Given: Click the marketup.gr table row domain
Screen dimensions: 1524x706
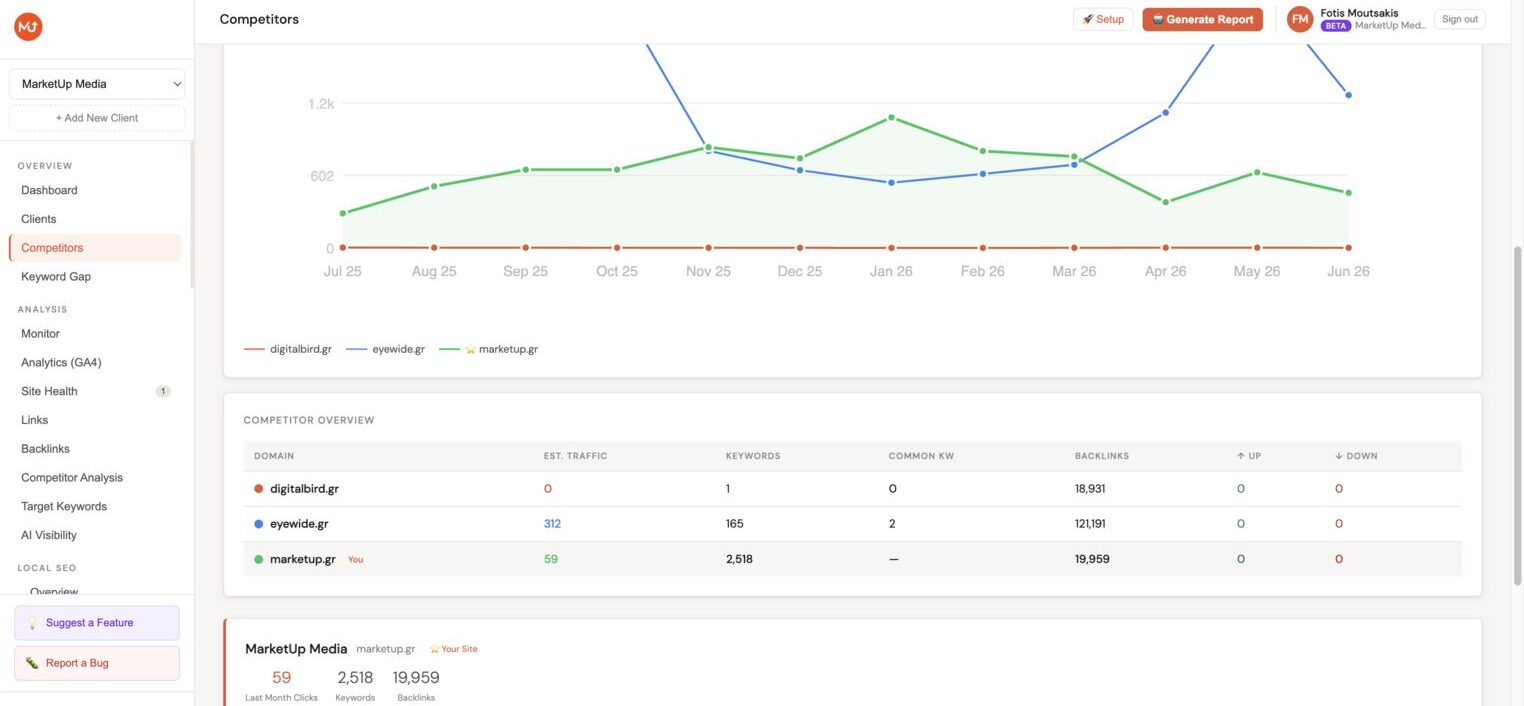Looking at the screenshot, I should (302, 559).
